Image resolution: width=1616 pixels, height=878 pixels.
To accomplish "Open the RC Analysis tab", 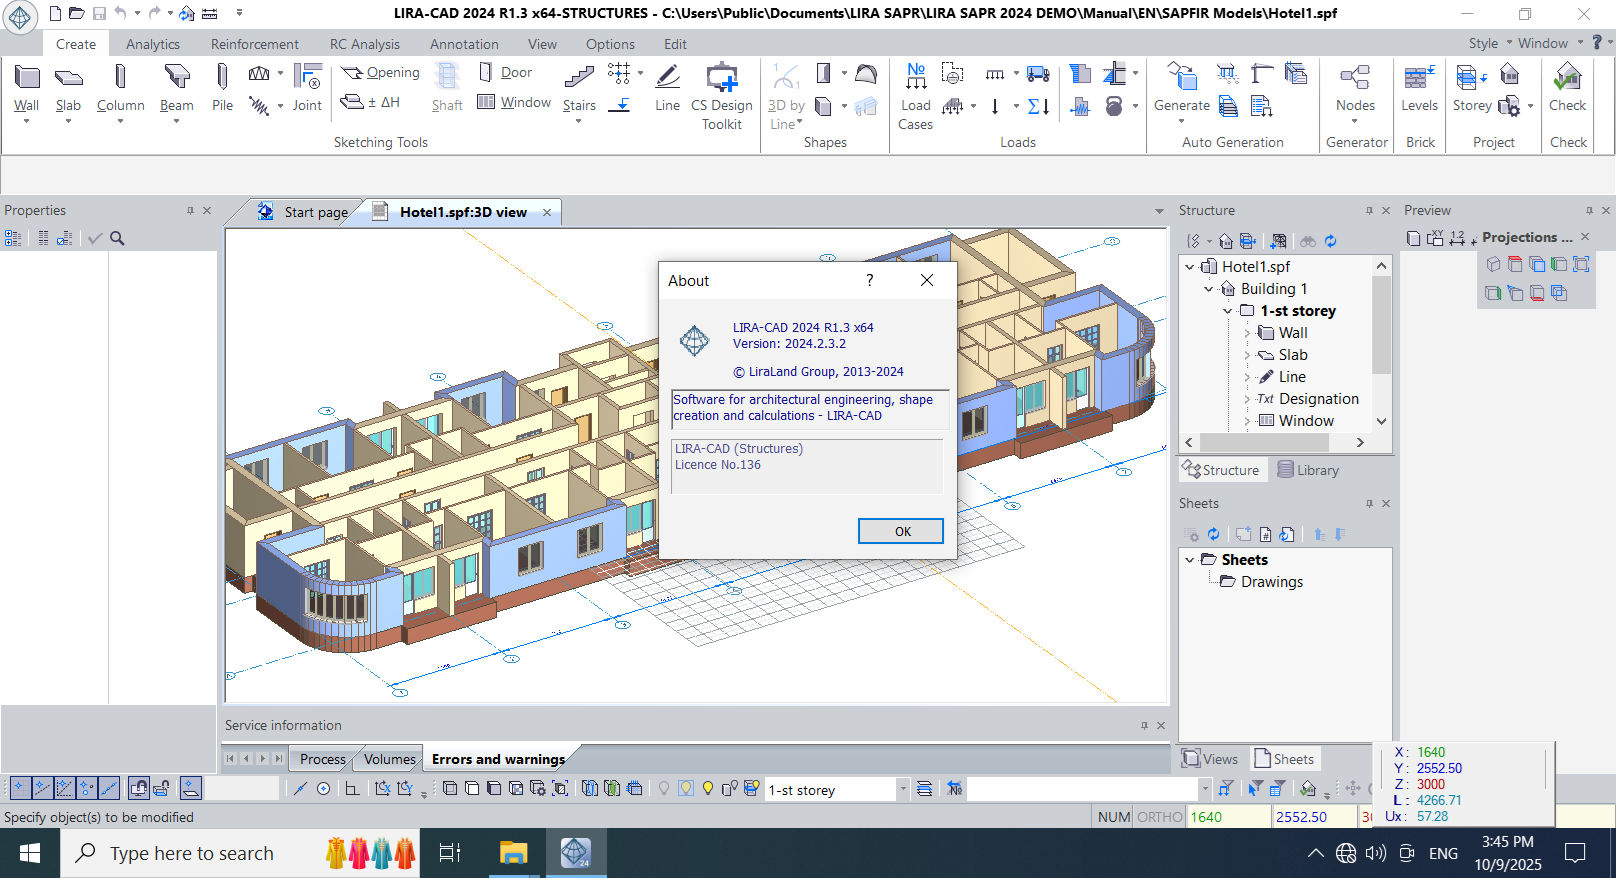I will 365,44.
